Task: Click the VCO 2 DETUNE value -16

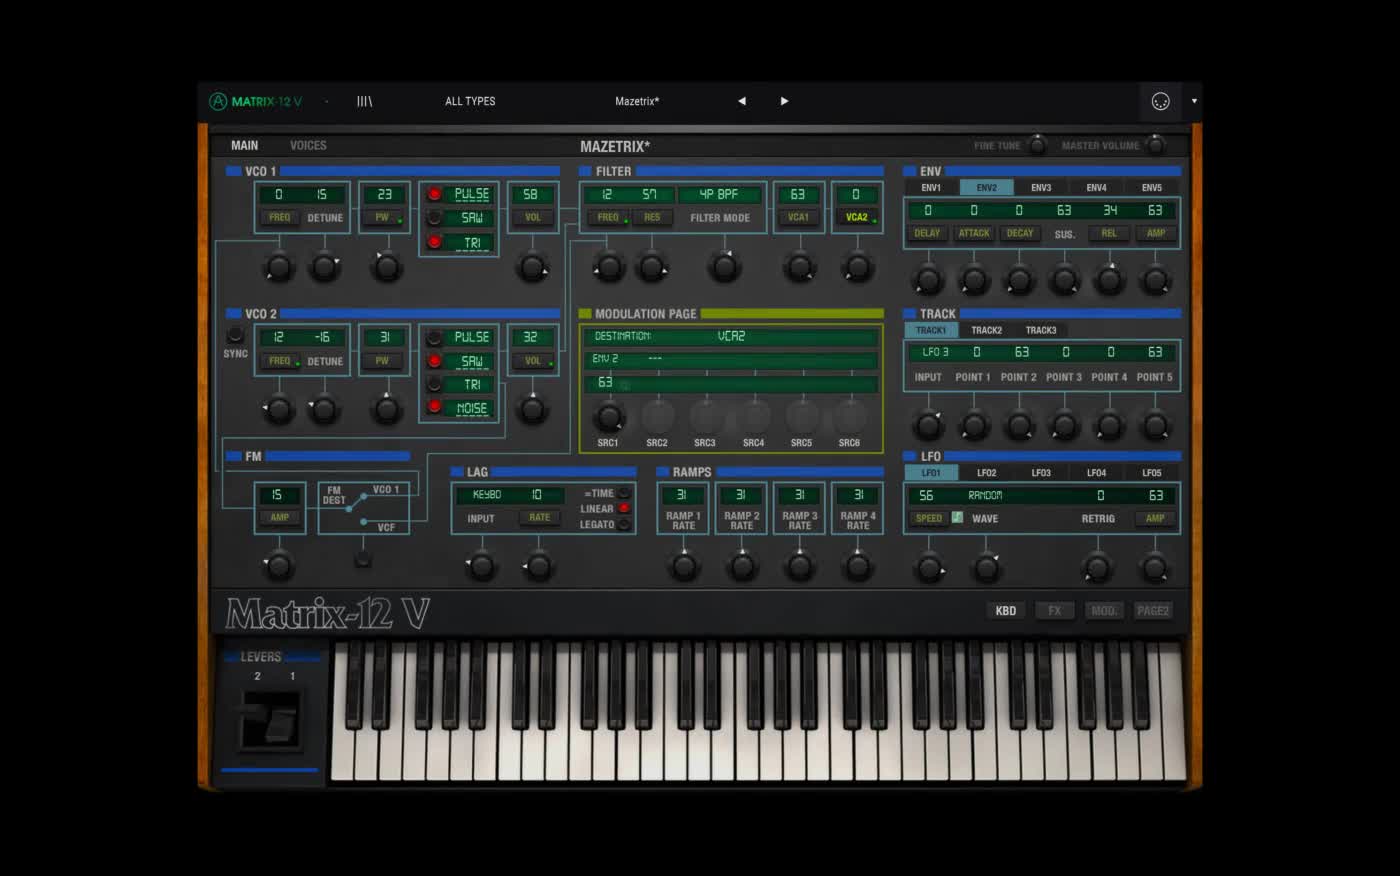Action: pyautogui.click(x=322, y=337)
